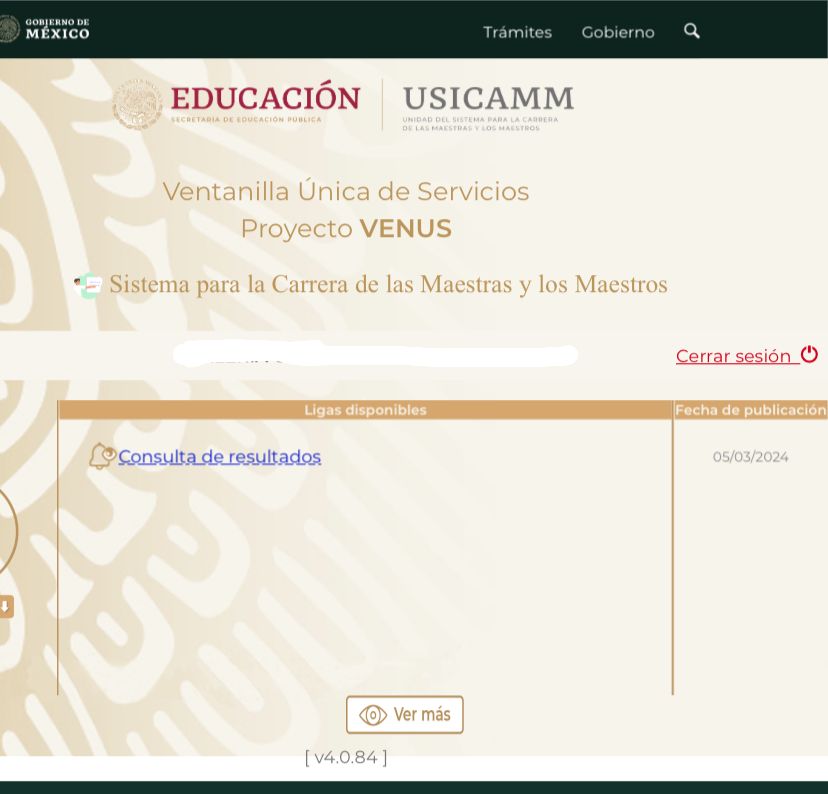
Task: Click the Ligas disponibles column header
Action: [x=365, y=410]
